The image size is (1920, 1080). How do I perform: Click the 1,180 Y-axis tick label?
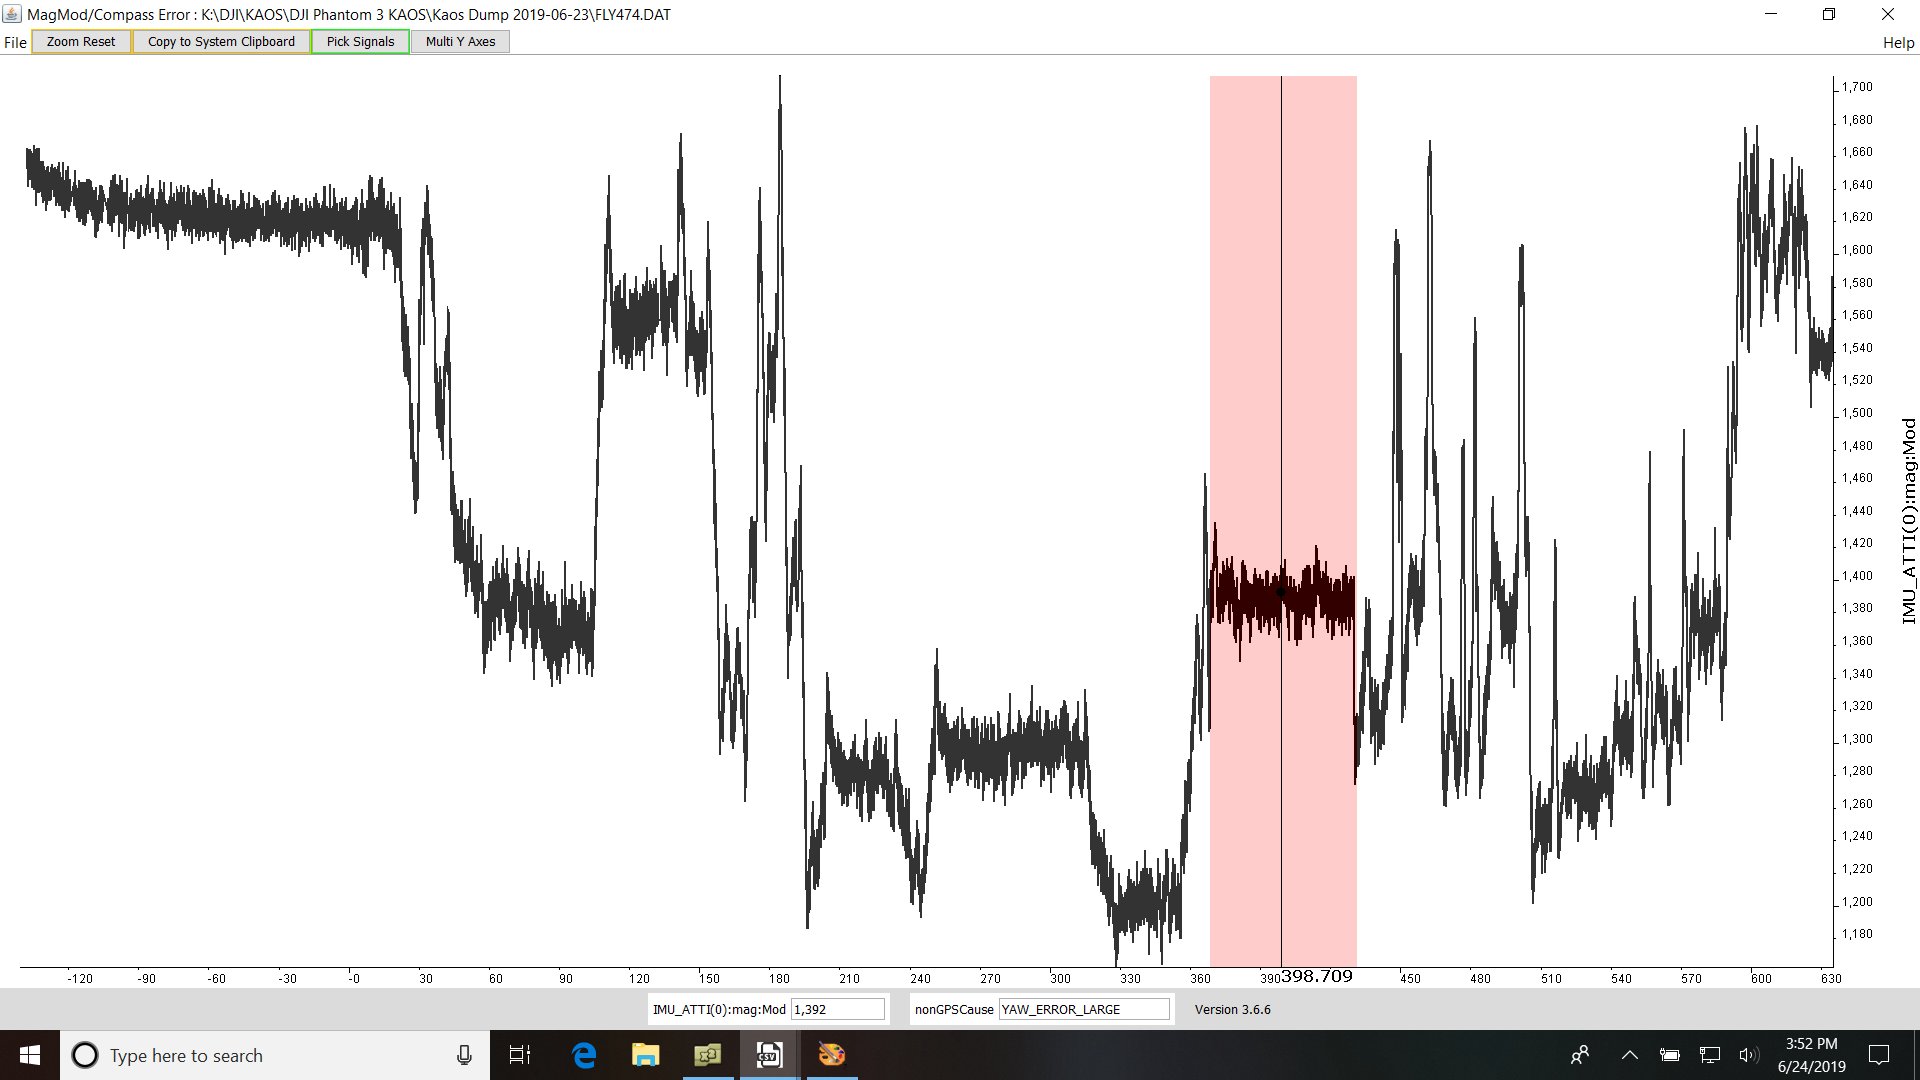click(1857, 934)
